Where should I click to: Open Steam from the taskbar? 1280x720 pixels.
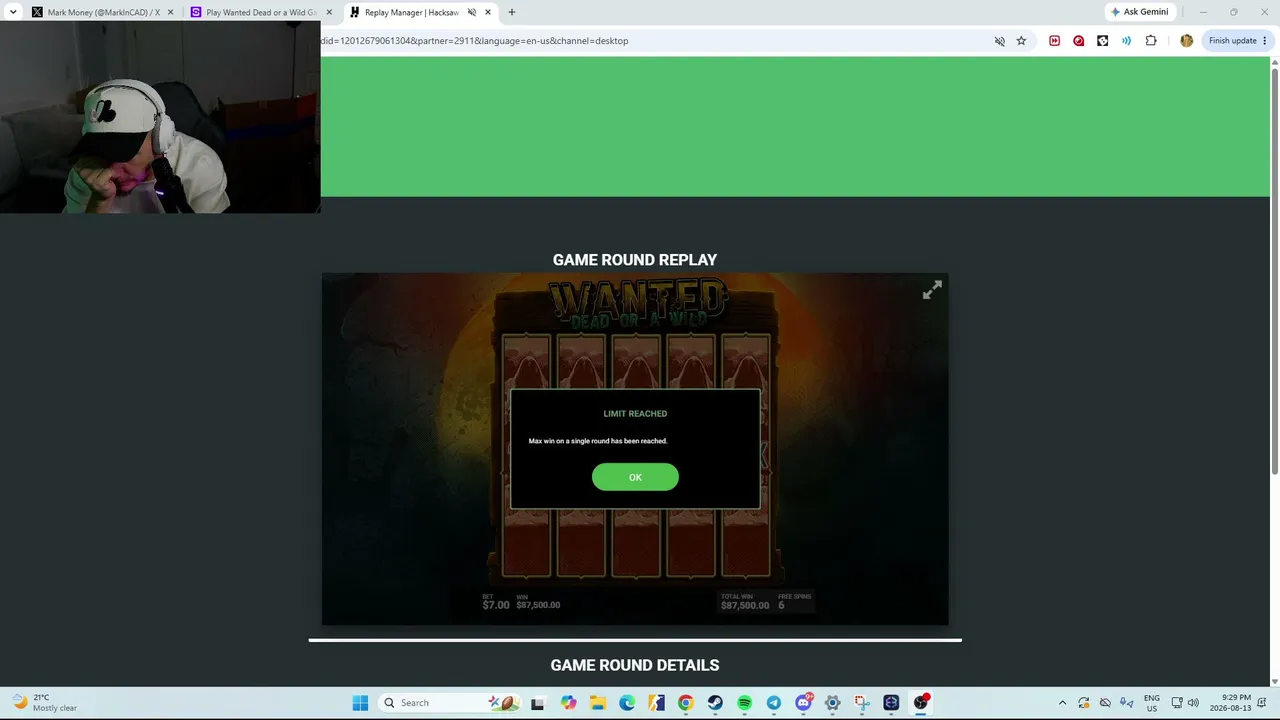(715, 703)
